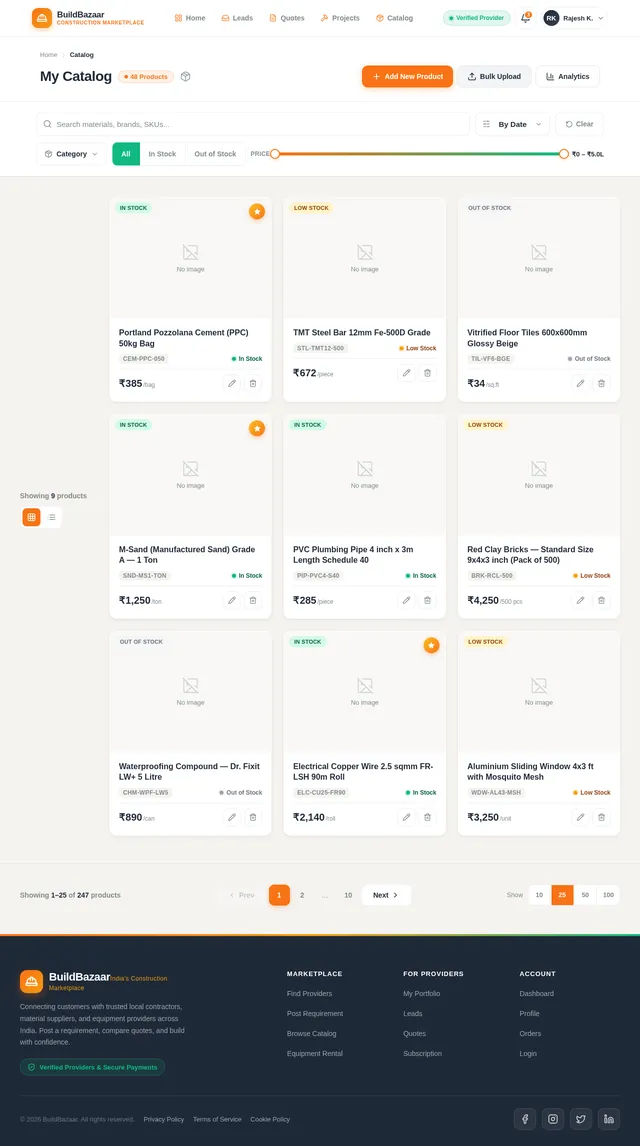
Task: Edit the Portland Pozzolana Cement product
Action: click(232, 383)
